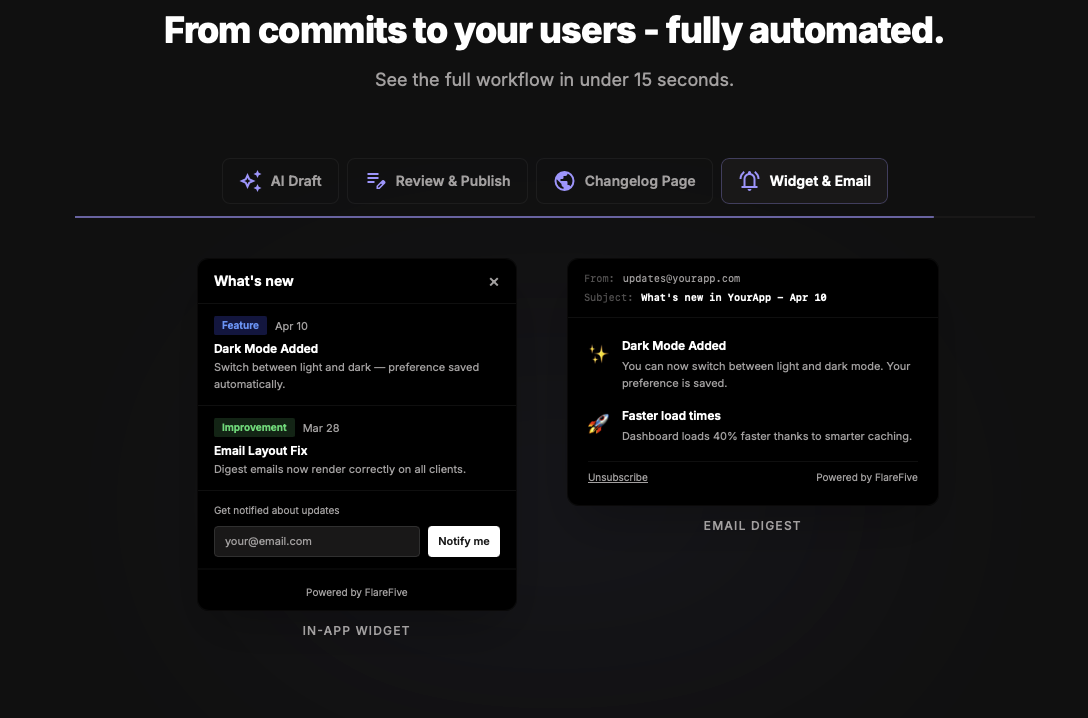Click the Faster load times heading

pyautogui.click(x=671, y=416)
